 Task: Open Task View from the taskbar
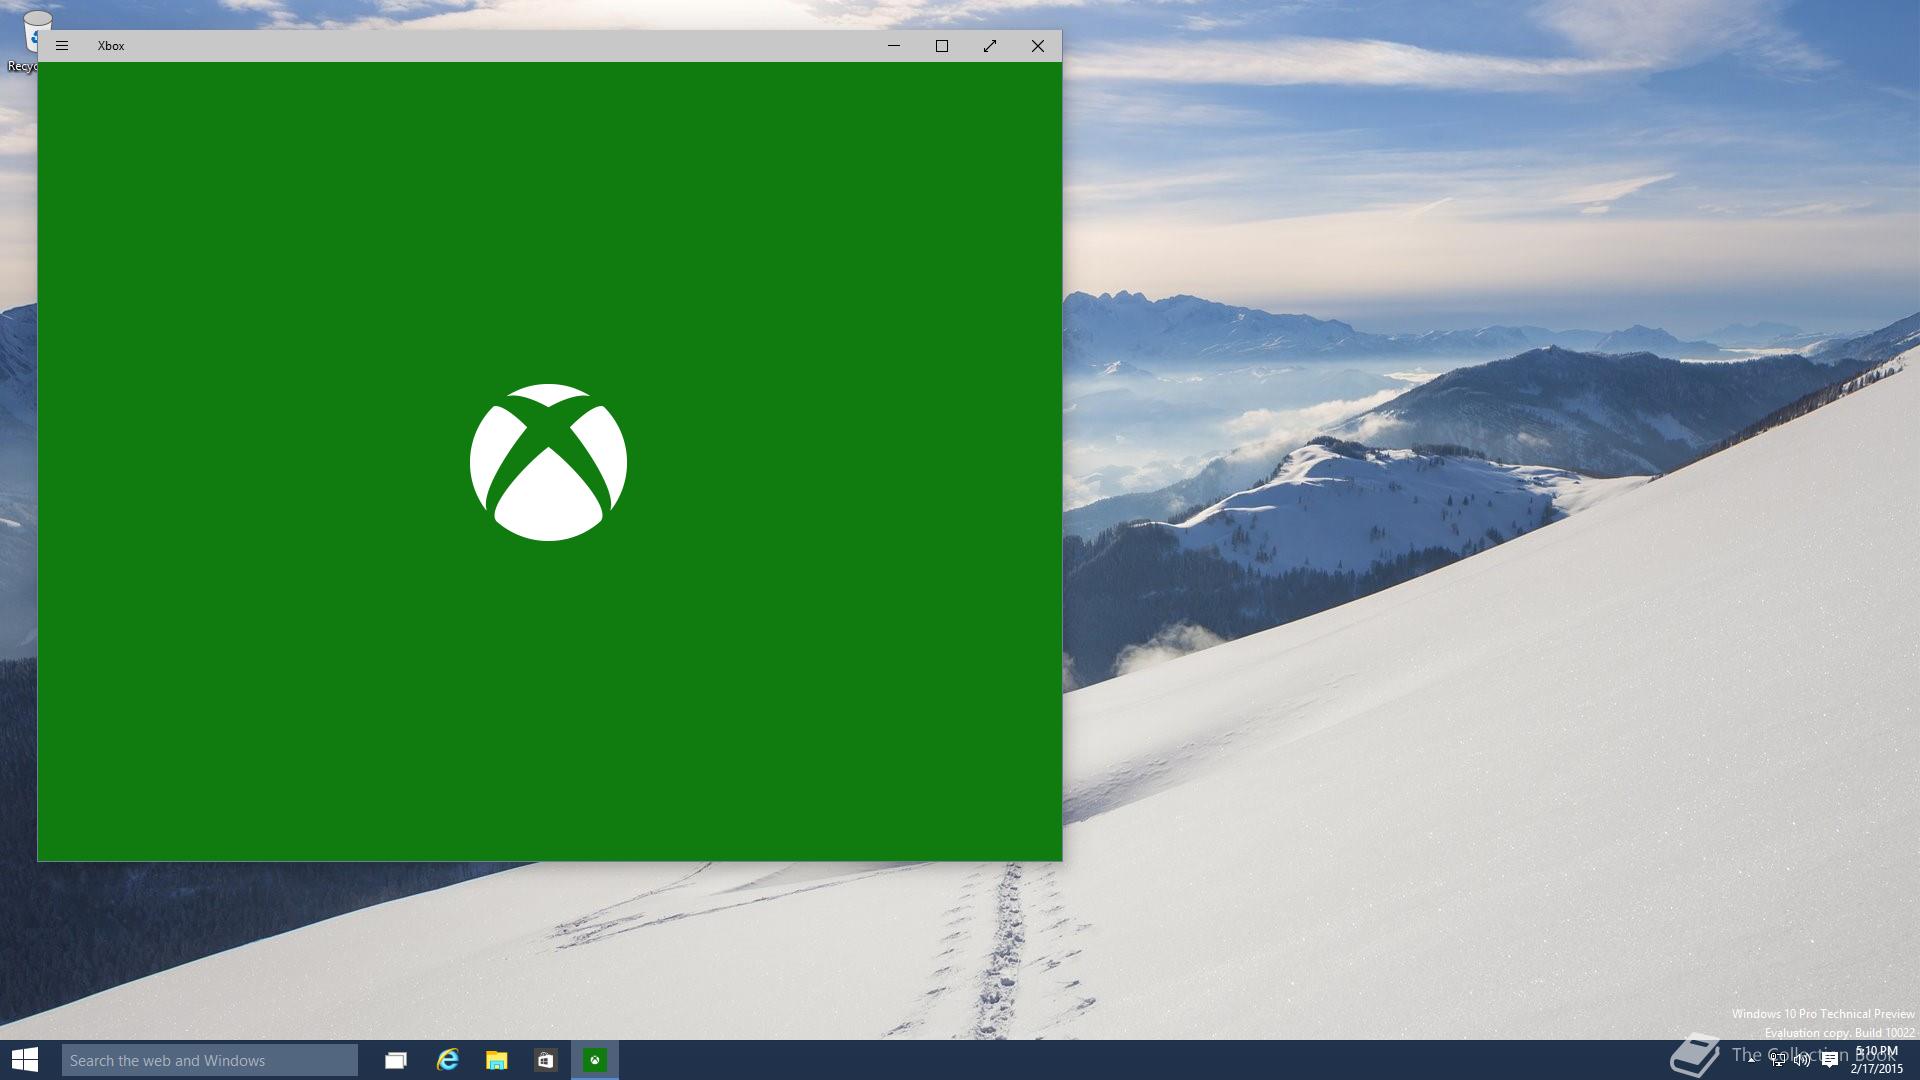click(396, 1060)
